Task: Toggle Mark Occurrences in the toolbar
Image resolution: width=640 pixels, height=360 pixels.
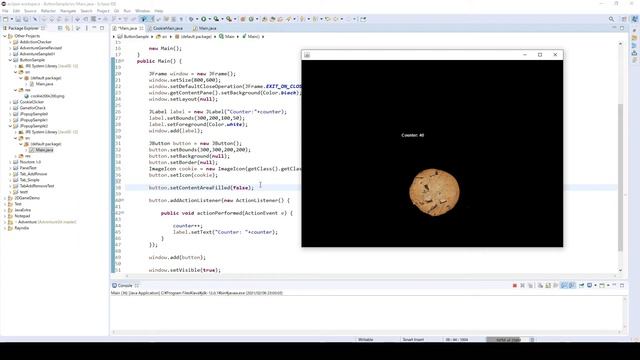Action: pyautogui.click(x=143, y=19)
